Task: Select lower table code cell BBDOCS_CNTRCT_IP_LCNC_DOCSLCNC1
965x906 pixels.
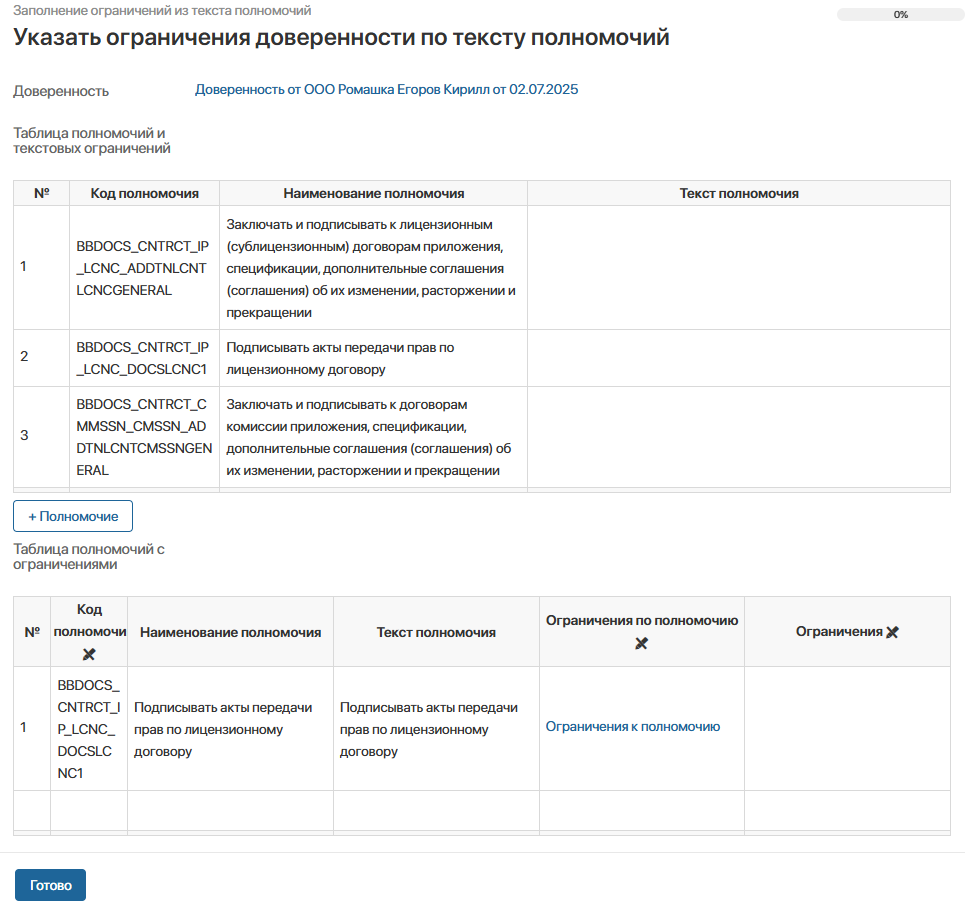Action: 89,728
